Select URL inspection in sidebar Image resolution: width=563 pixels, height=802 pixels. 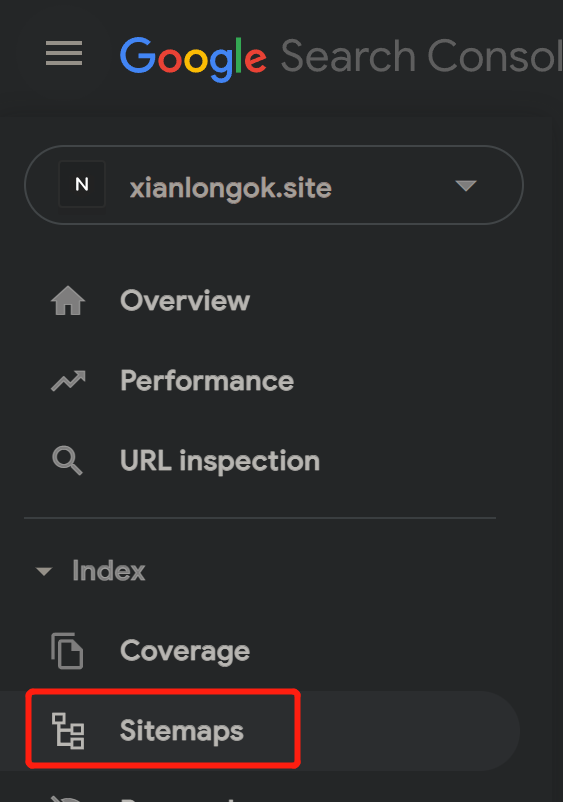(220, 462)
